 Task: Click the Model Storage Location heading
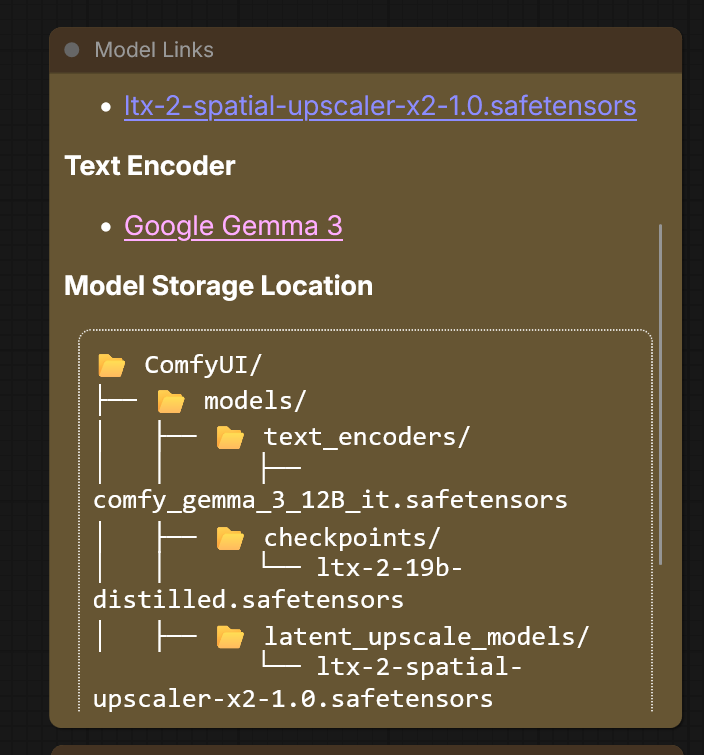click(218, 286)
